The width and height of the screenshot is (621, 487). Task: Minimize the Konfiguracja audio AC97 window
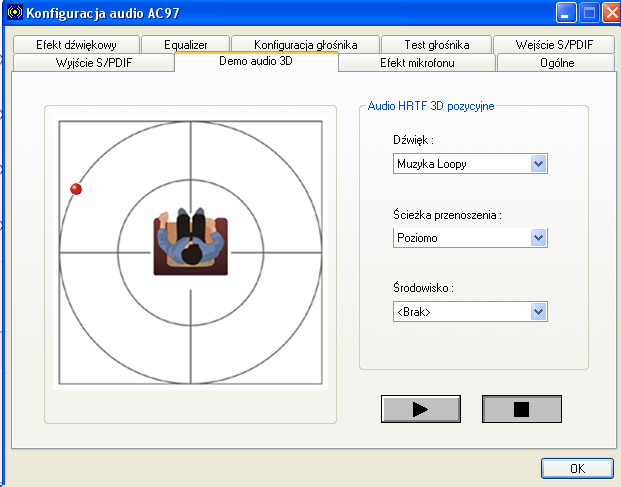click(566, 13)
